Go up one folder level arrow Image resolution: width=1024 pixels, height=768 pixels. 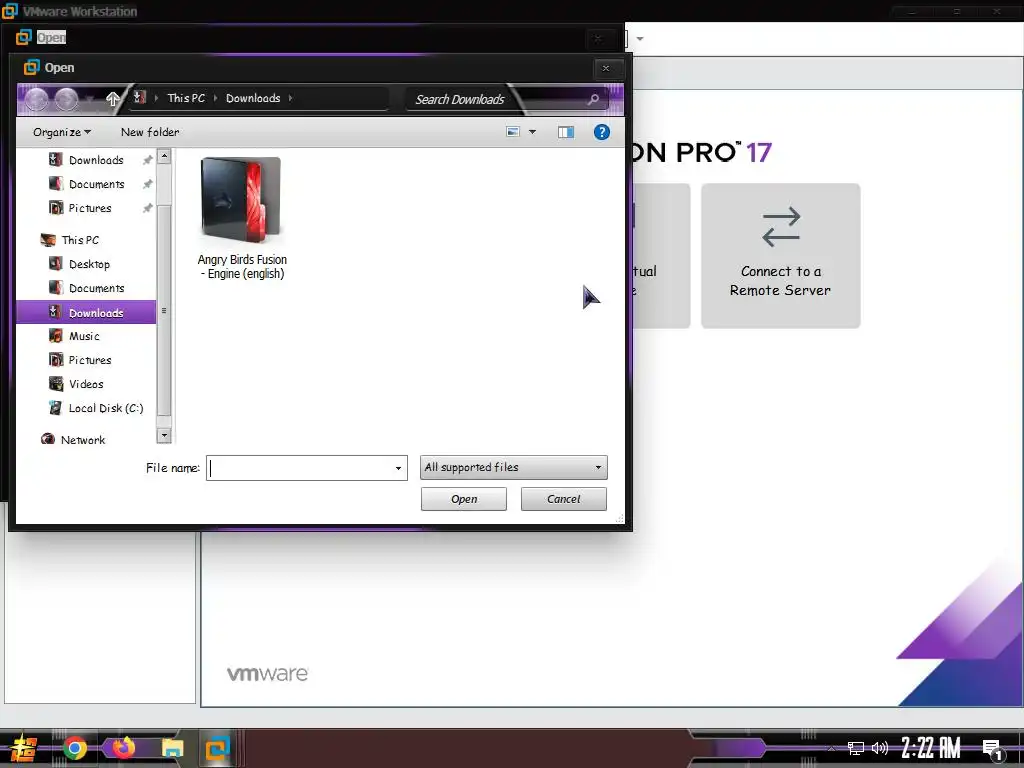(113, 99)
